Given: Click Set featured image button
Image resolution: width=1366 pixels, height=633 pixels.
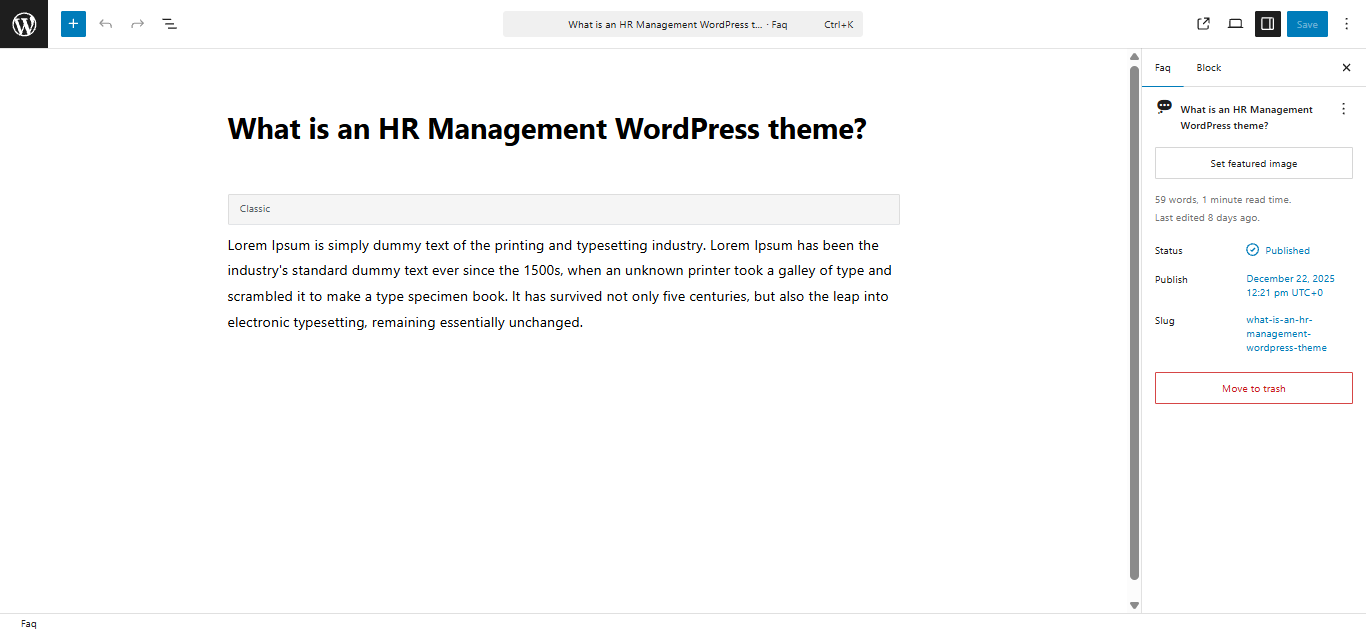Looking at the screenshot, I should (x=1253, y=163).
